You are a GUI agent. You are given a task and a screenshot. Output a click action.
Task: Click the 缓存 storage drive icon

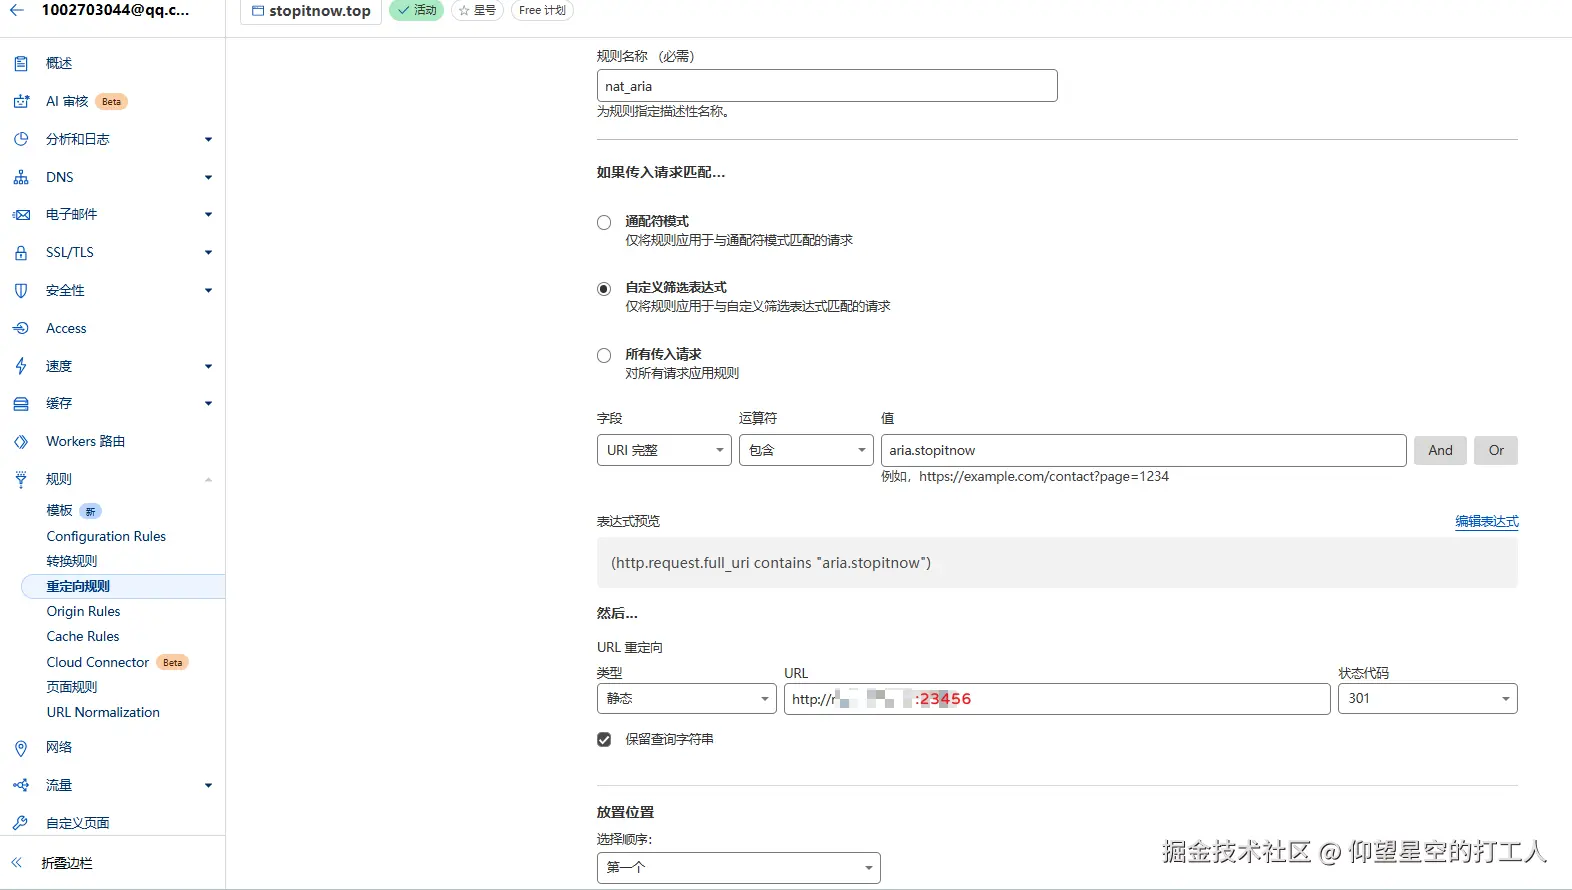point(21,403)
